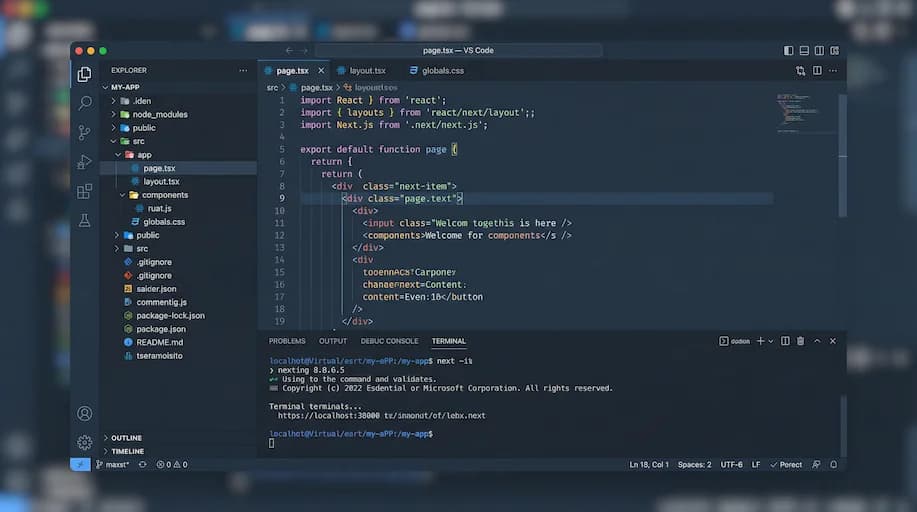The image size is (917, 512).
Task: Collapse the components folder
Action: pyautogui.click(x=123, y=195)
